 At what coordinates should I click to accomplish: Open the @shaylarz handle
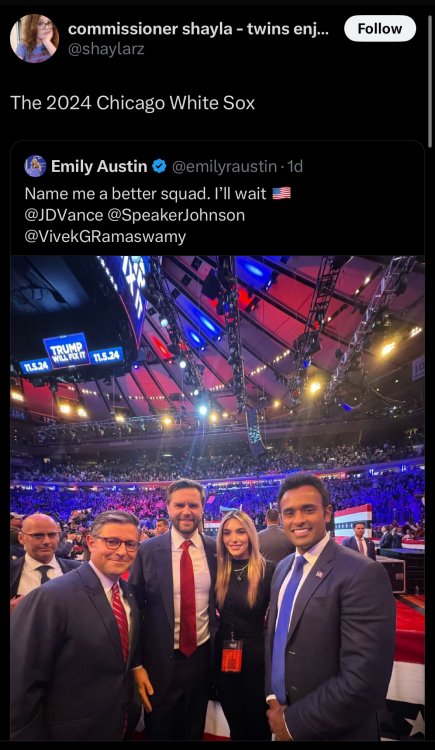click(x=106, y=49)
